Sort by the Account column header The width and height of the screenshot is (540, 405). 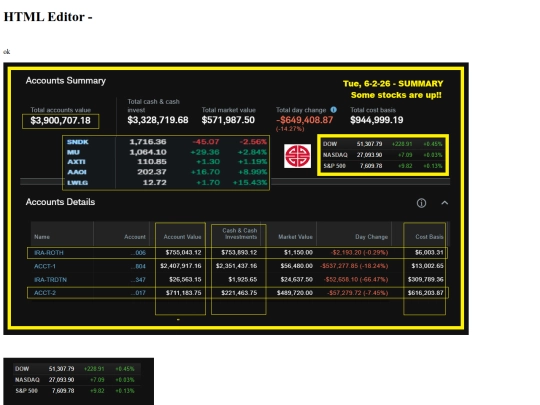(x=135, y=237)
